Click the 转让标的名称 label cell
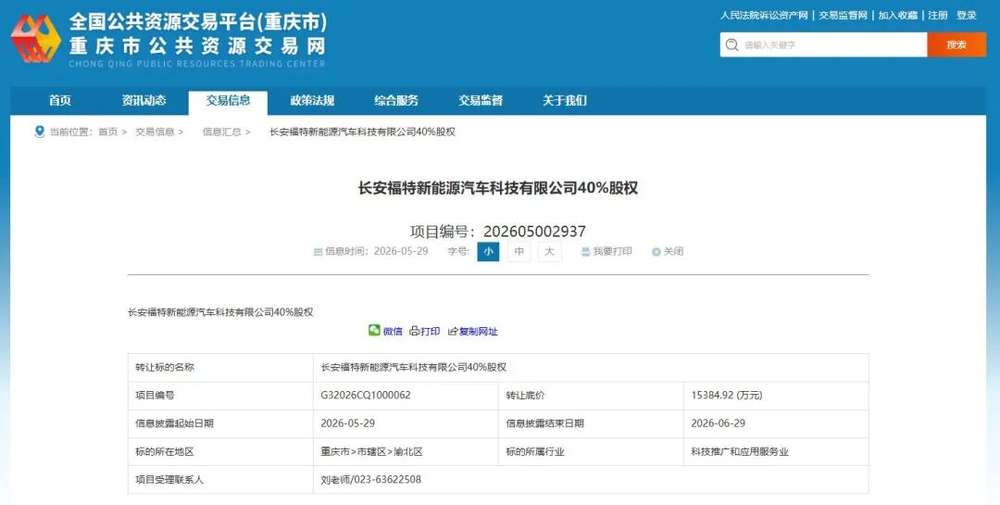Screen dimensions: 1000x505 click(221, 368)
